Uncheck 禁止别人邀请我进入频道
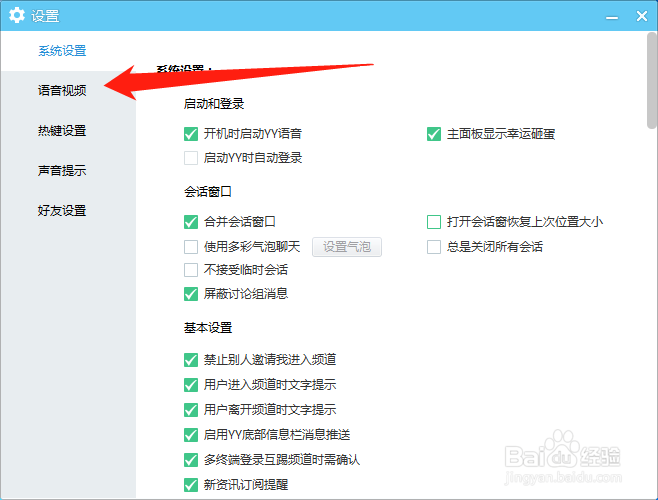This screenshot has height=500, width=658. pos(191,360)
